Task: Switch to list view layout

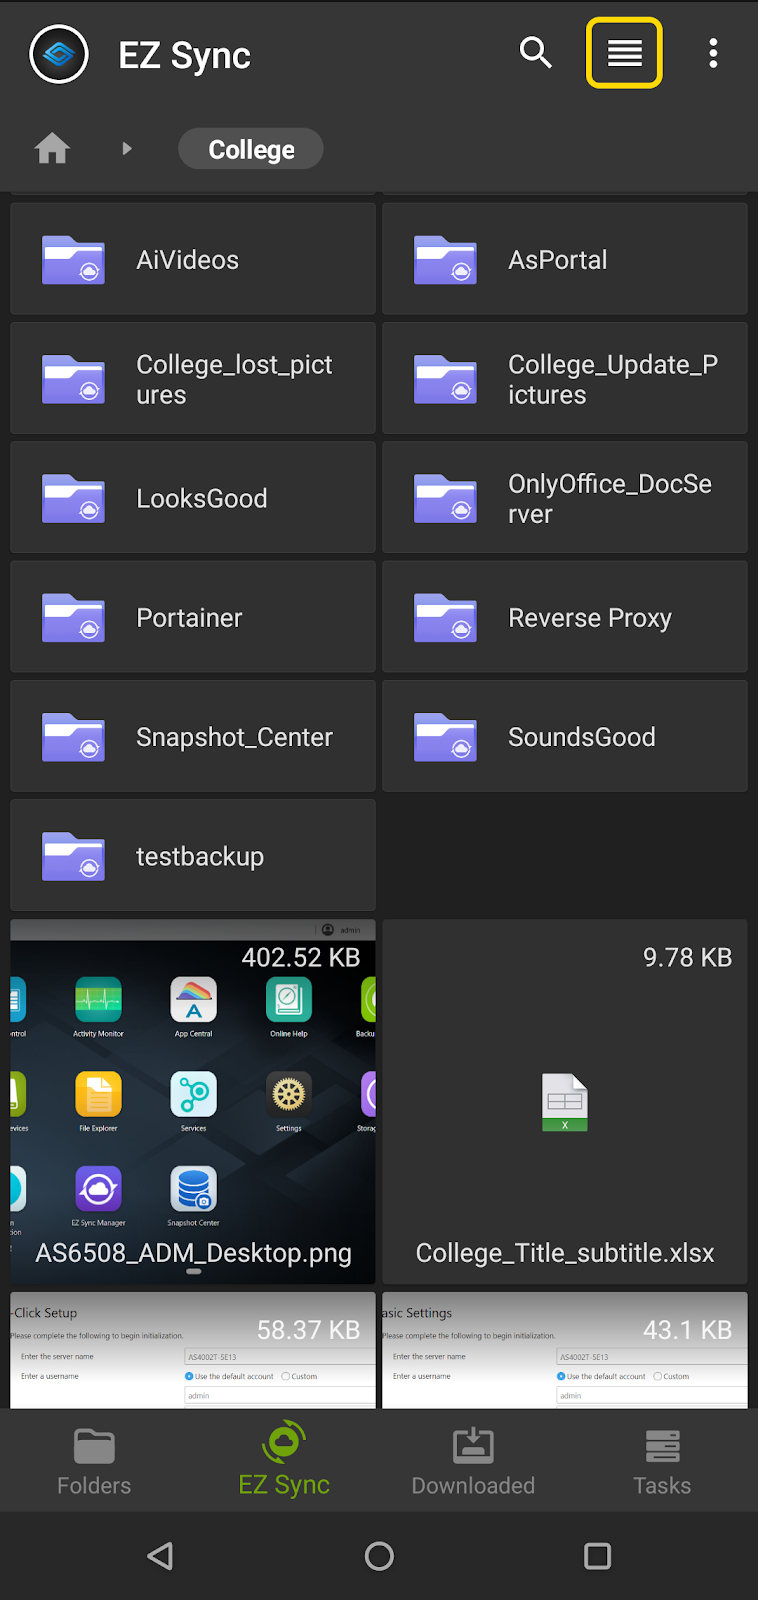Action: click(x=624, y=53)
